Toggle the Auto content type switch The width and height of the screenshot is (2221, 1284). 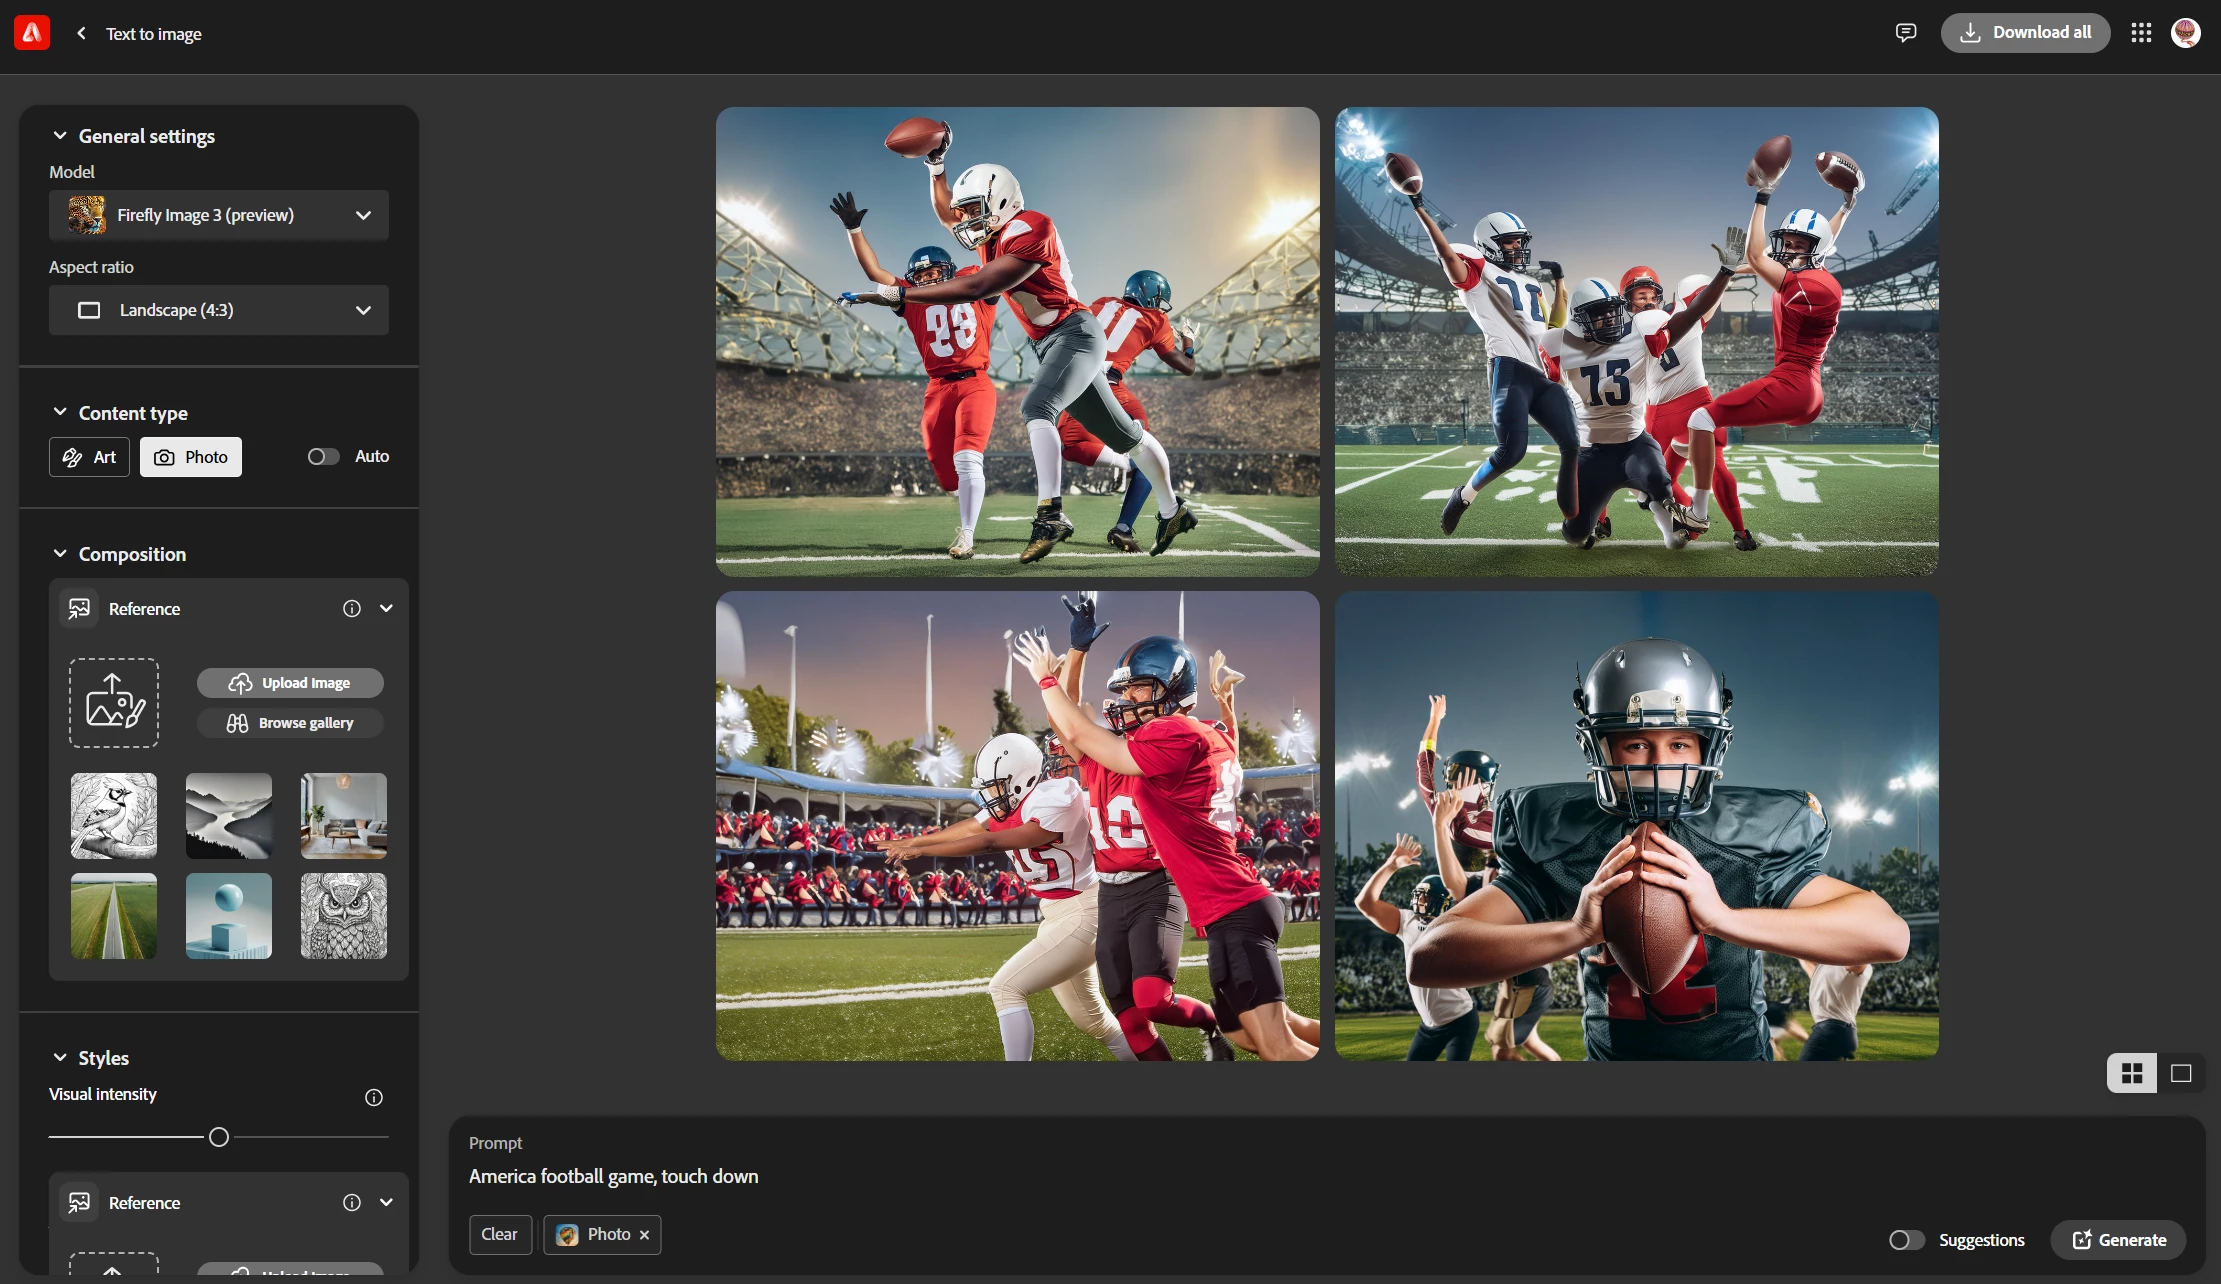click(x=323, y=456)
